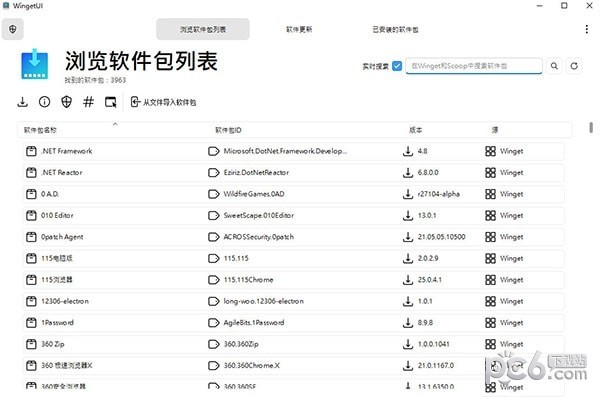This screenshot has height=397, width=600.
Task: Select the 浏览软件包列表 tab
Action: [203, 29]
